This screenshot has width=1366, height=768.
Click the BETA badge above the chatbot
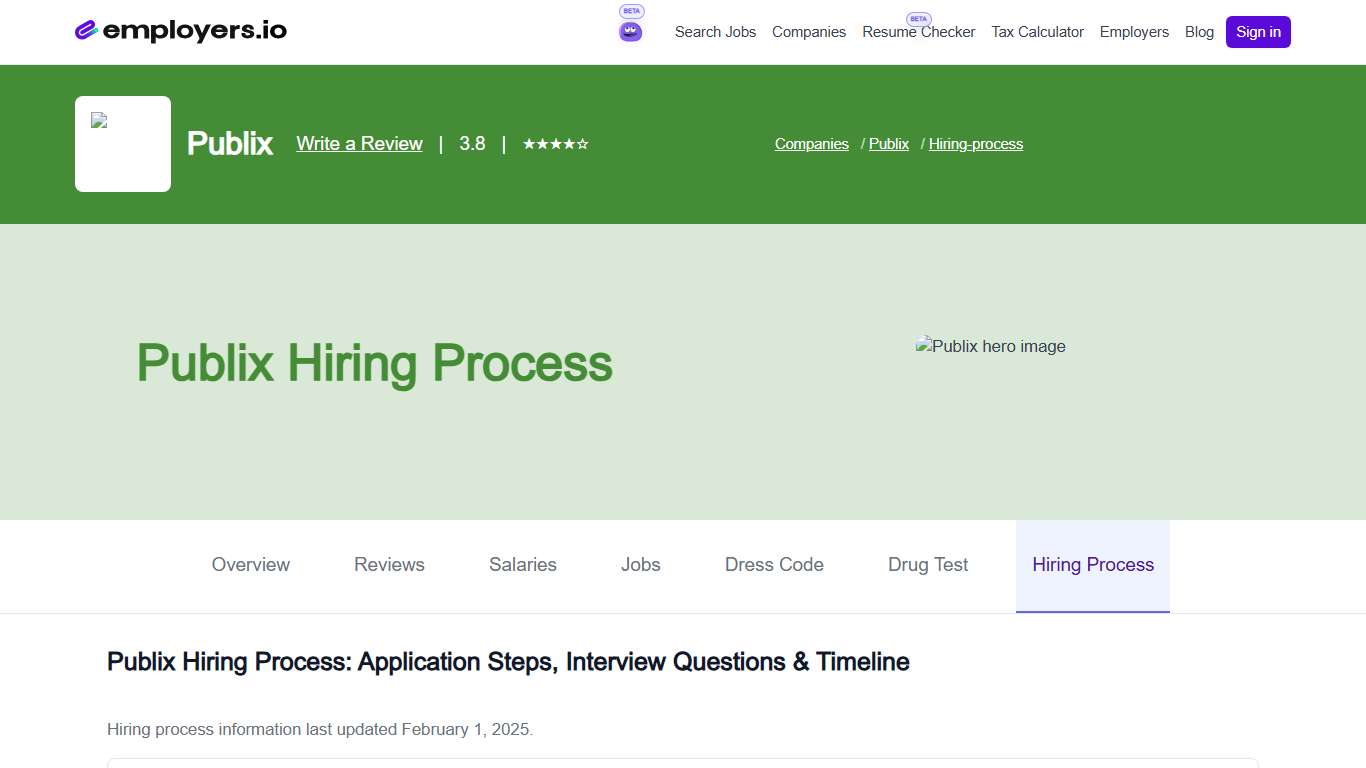(x=630, y=10)
